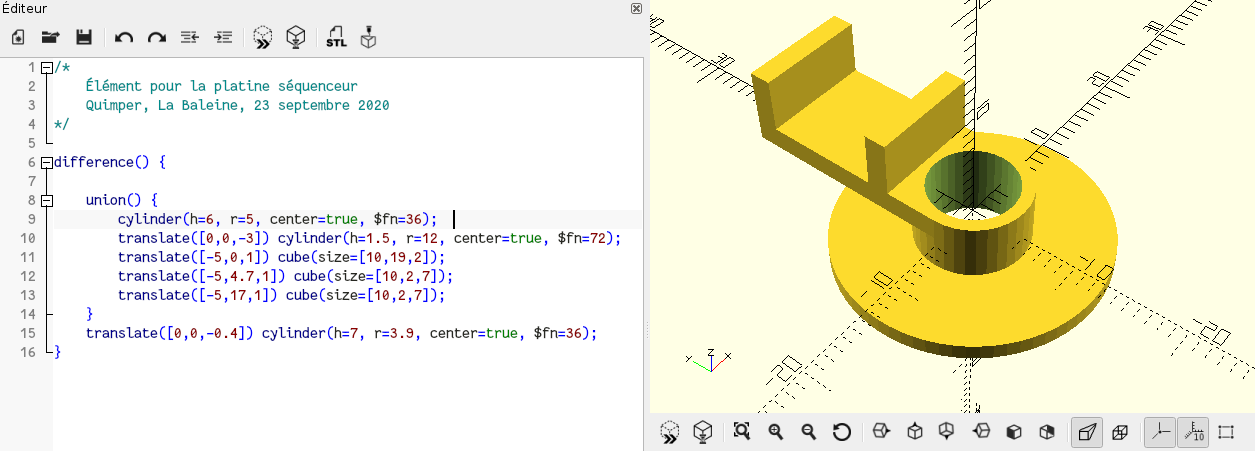Save the file with the floppy disk icon
Screen dimensions: 1255x451
84,38
